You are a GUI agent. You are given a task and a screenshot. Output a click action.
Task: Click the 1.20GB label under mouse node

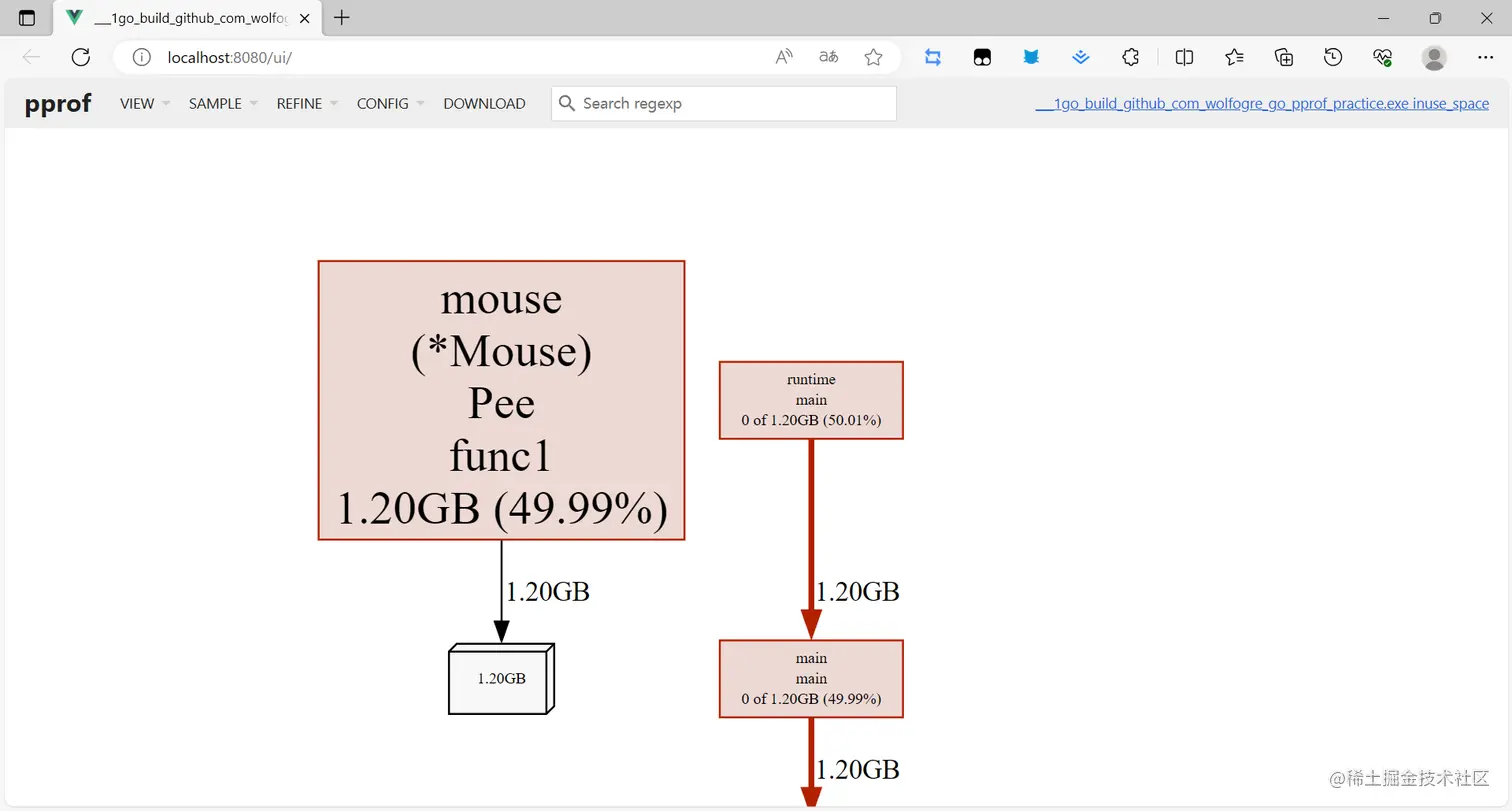pyautogui.click(x=548, y=592)
